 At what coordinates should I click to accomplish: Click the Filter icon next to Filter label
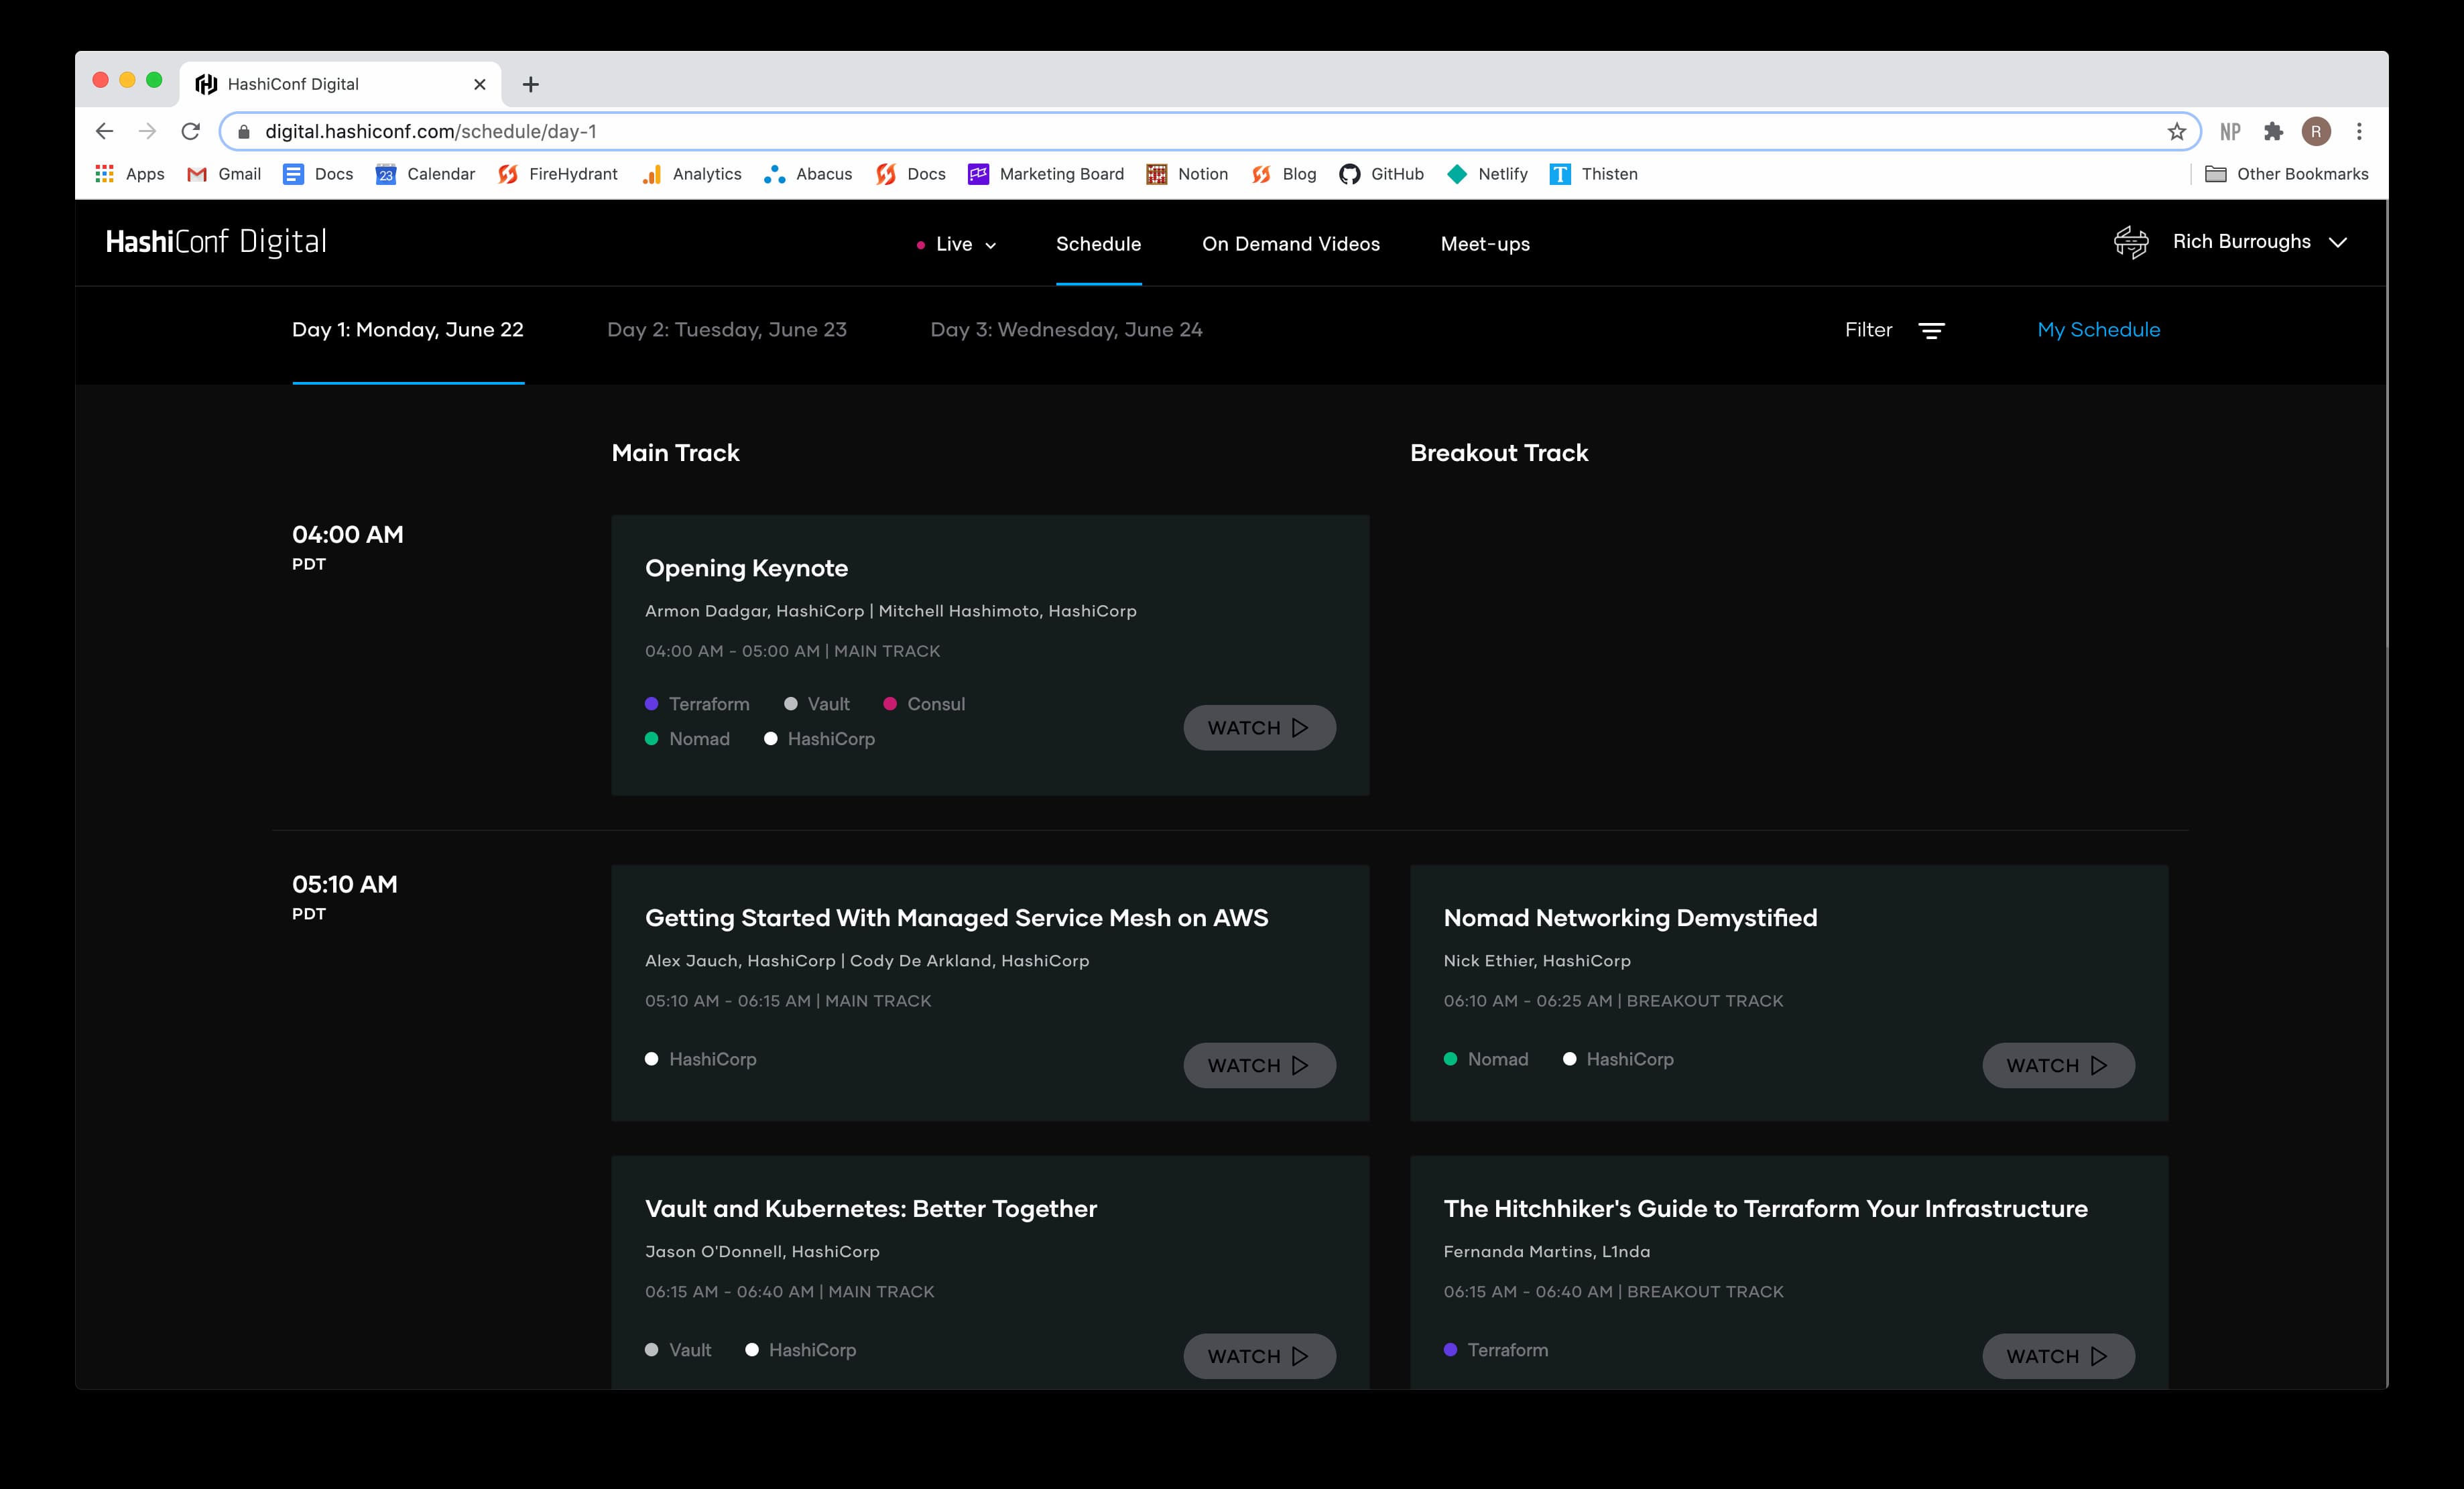click(x=1930, y=331)
